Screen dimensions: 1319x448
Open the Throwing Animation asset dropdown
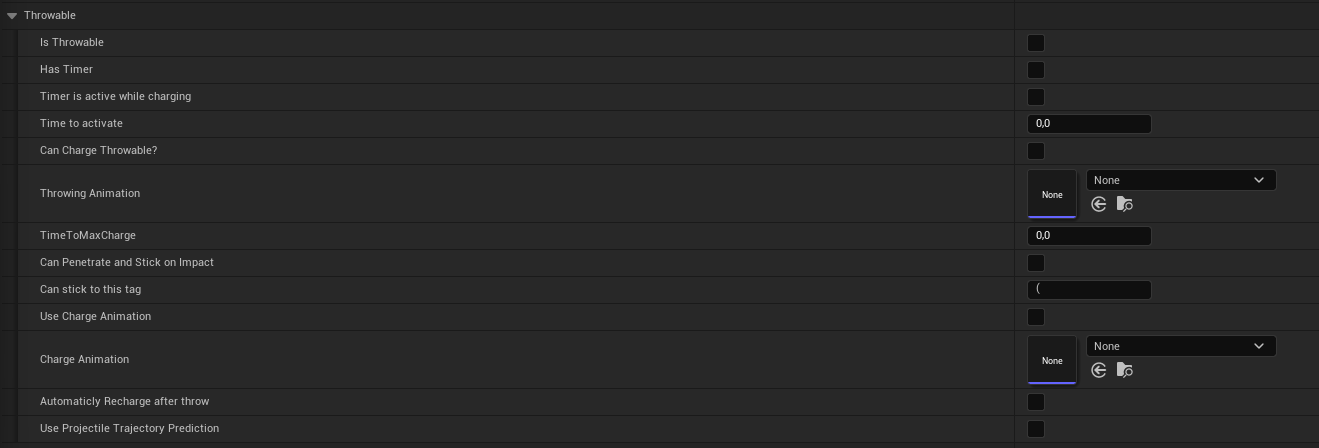tap(1181, 180)
